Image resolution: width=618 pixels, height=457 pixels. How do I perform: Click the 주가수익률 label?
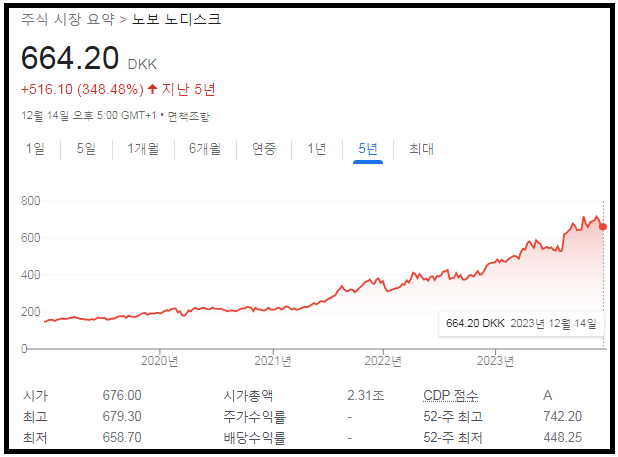point(254,416)
